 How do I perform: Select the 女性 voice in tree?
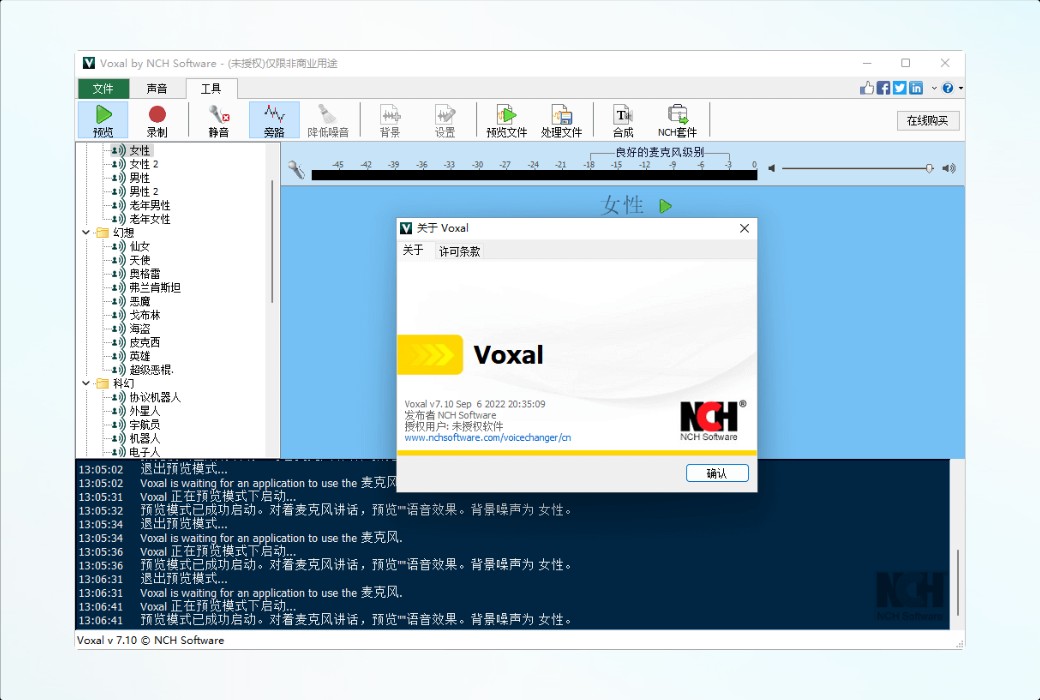(x=139, y=151)
